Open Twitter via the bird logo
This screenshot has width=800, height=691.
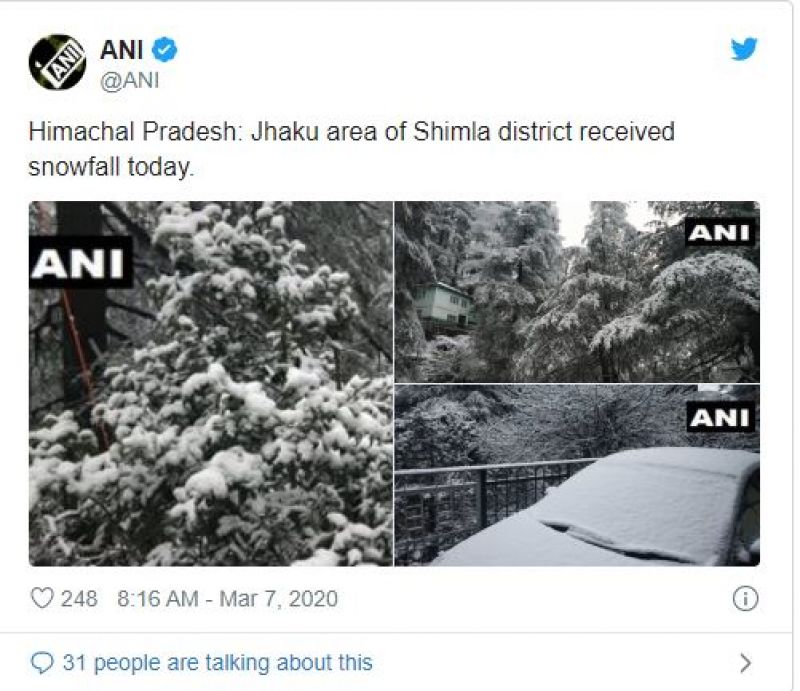pyautogui.click(x=744, y=50)
